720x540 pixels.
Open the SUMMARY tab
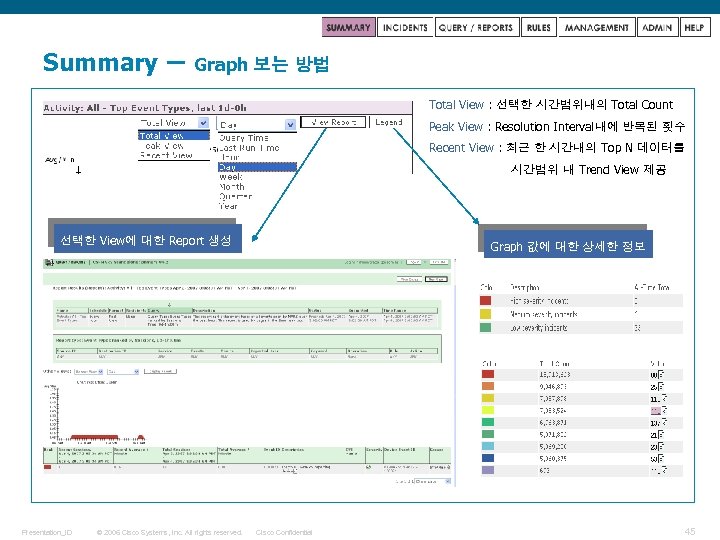click(349, 28)
